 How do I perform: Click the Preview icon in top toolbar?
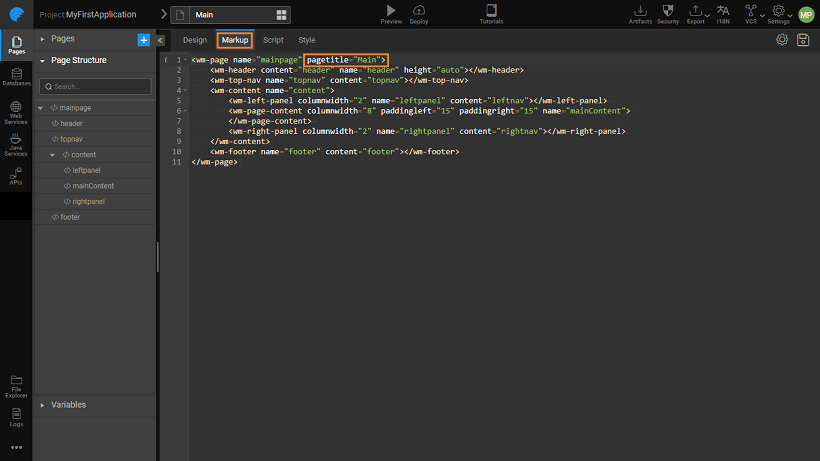point(391,10)
